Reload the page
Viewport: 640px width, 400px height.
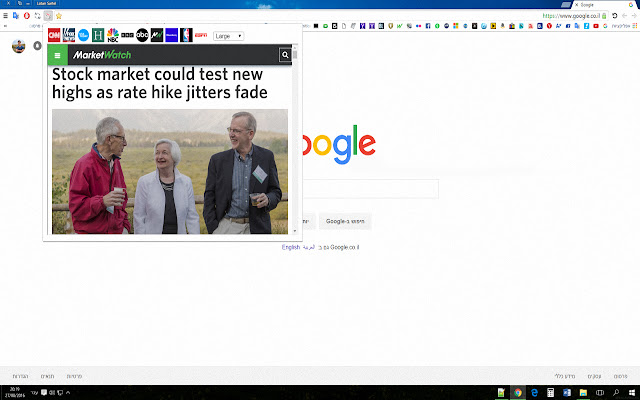614,16
